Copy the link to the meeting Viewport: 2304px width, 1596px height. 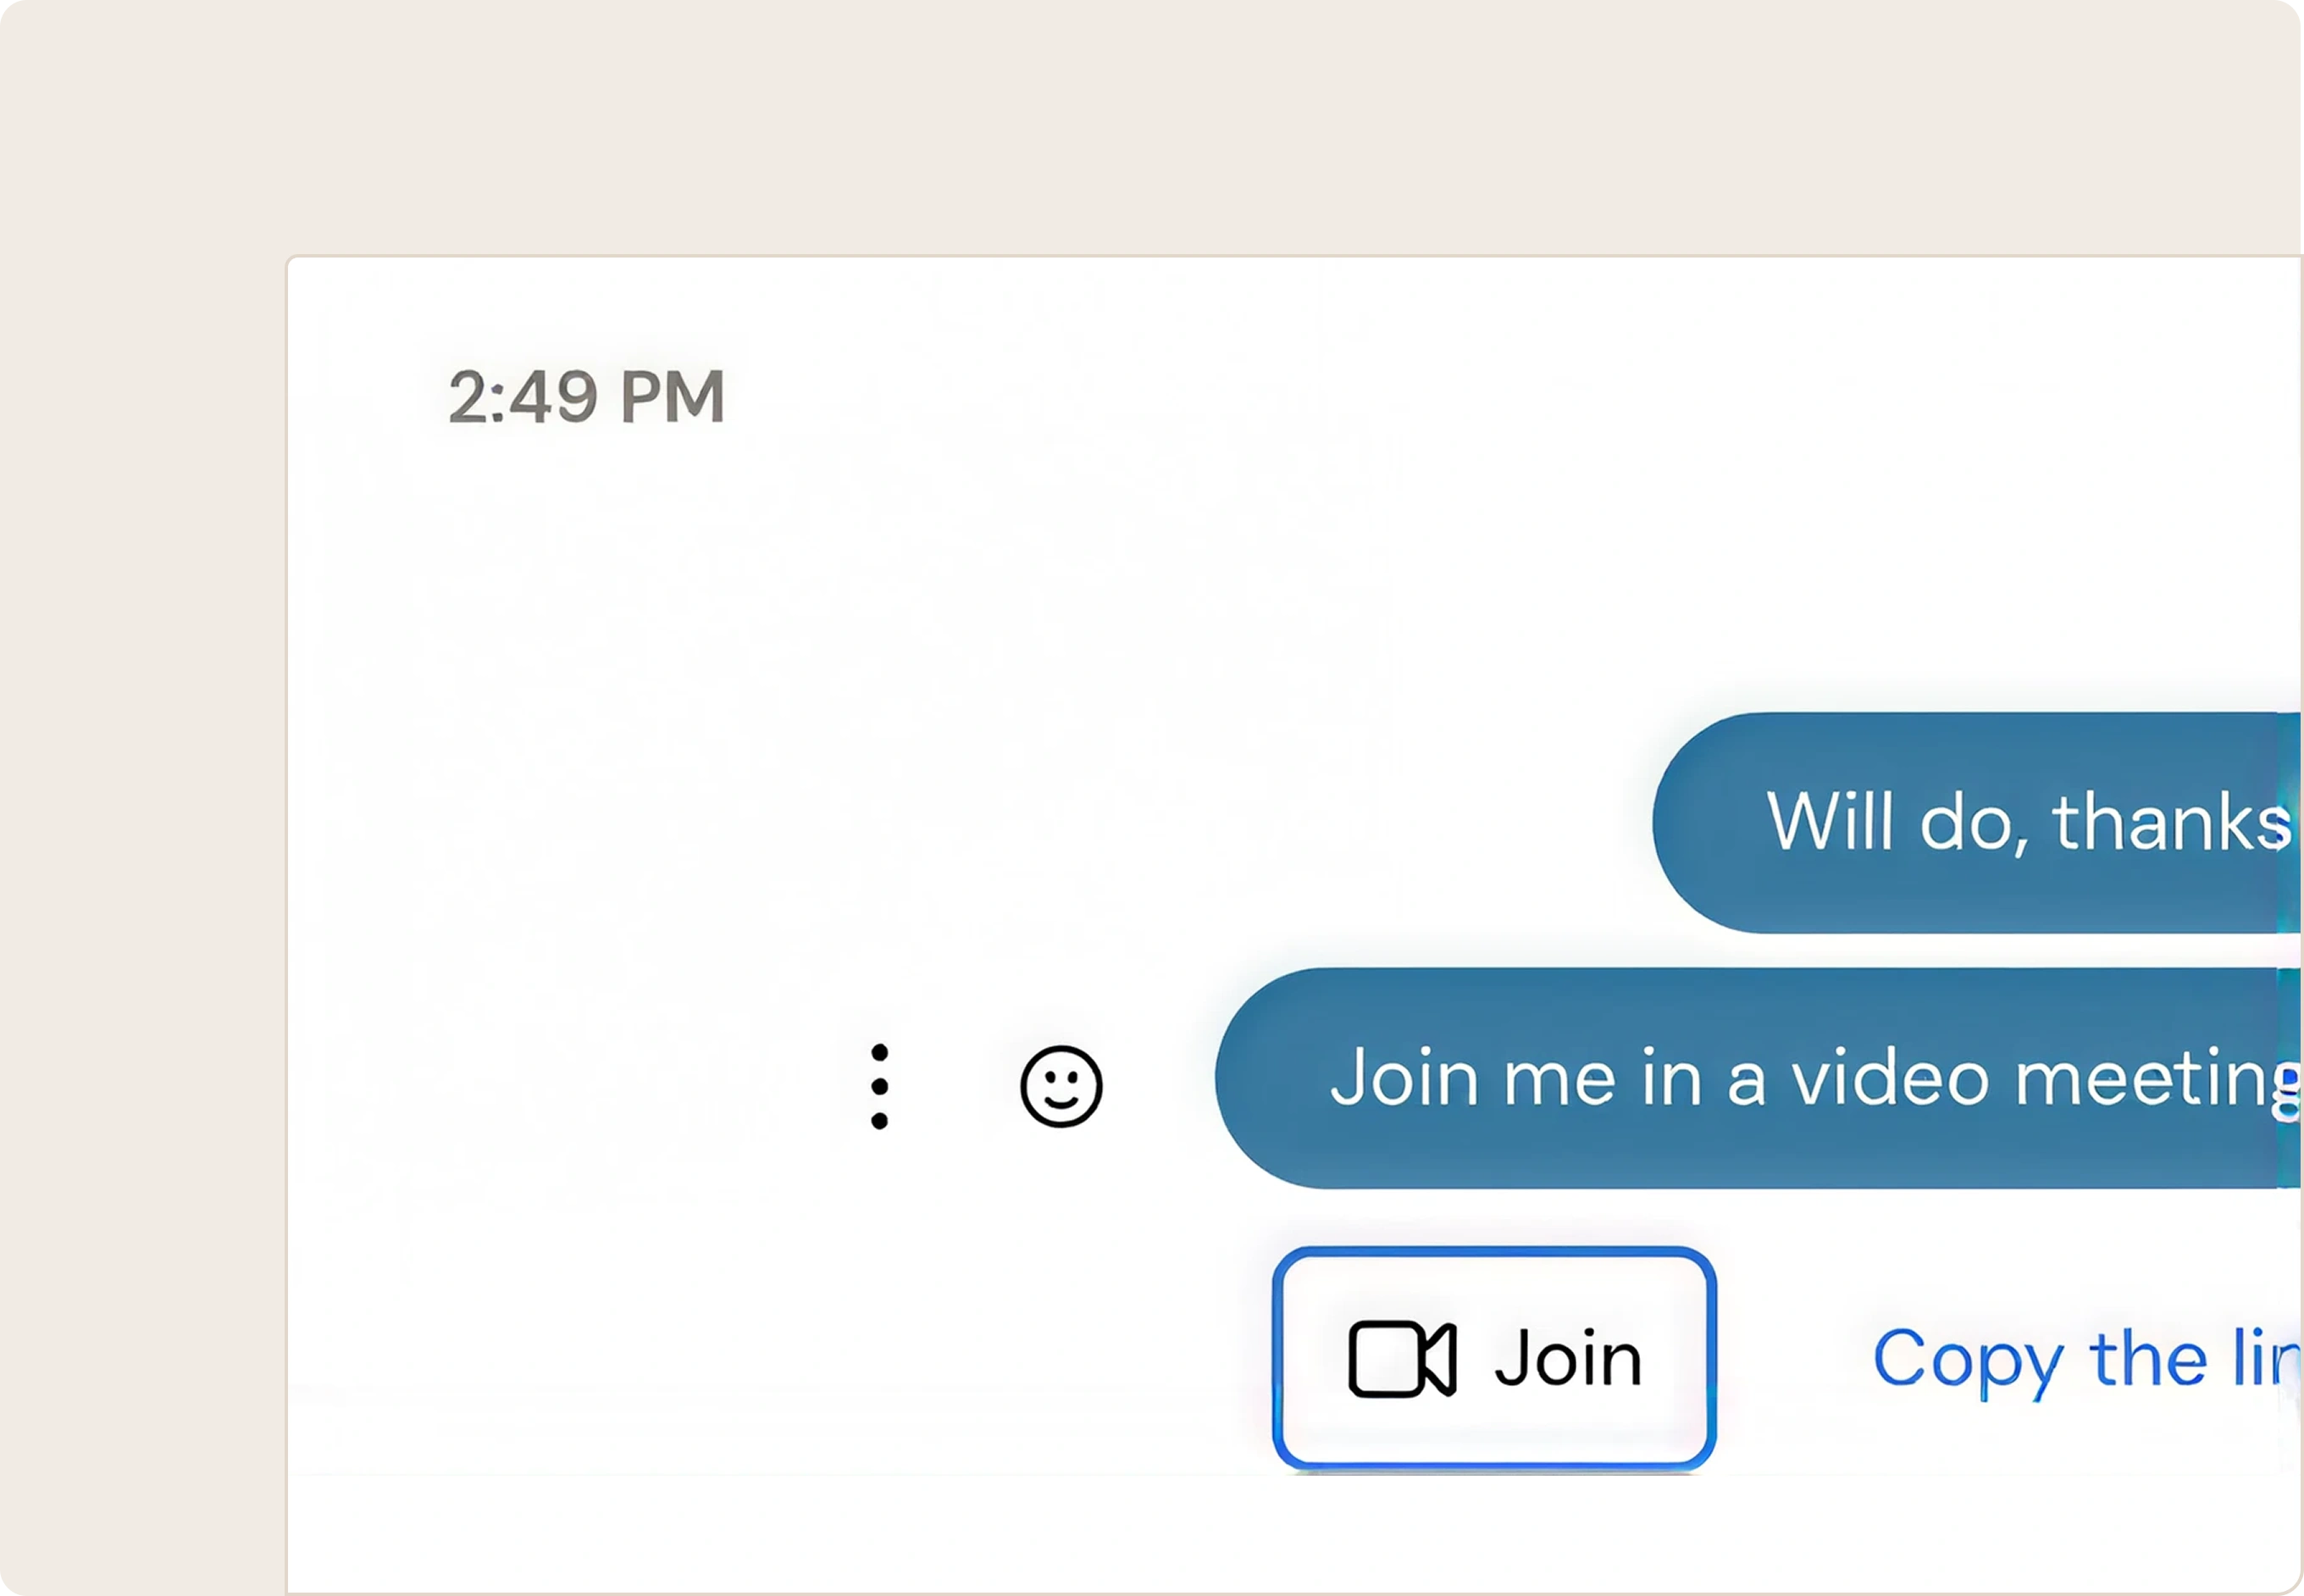2087,1358
